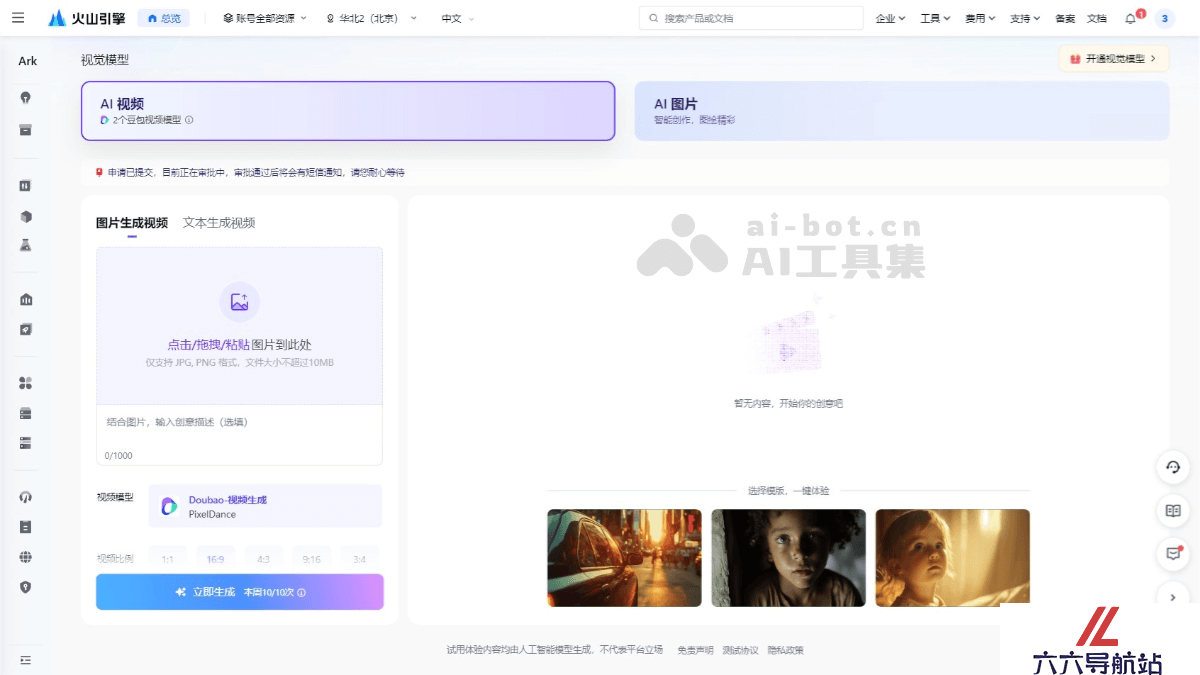Expand the 工具 menu
Screen dimensions: 1200x675
pos(935,18)
